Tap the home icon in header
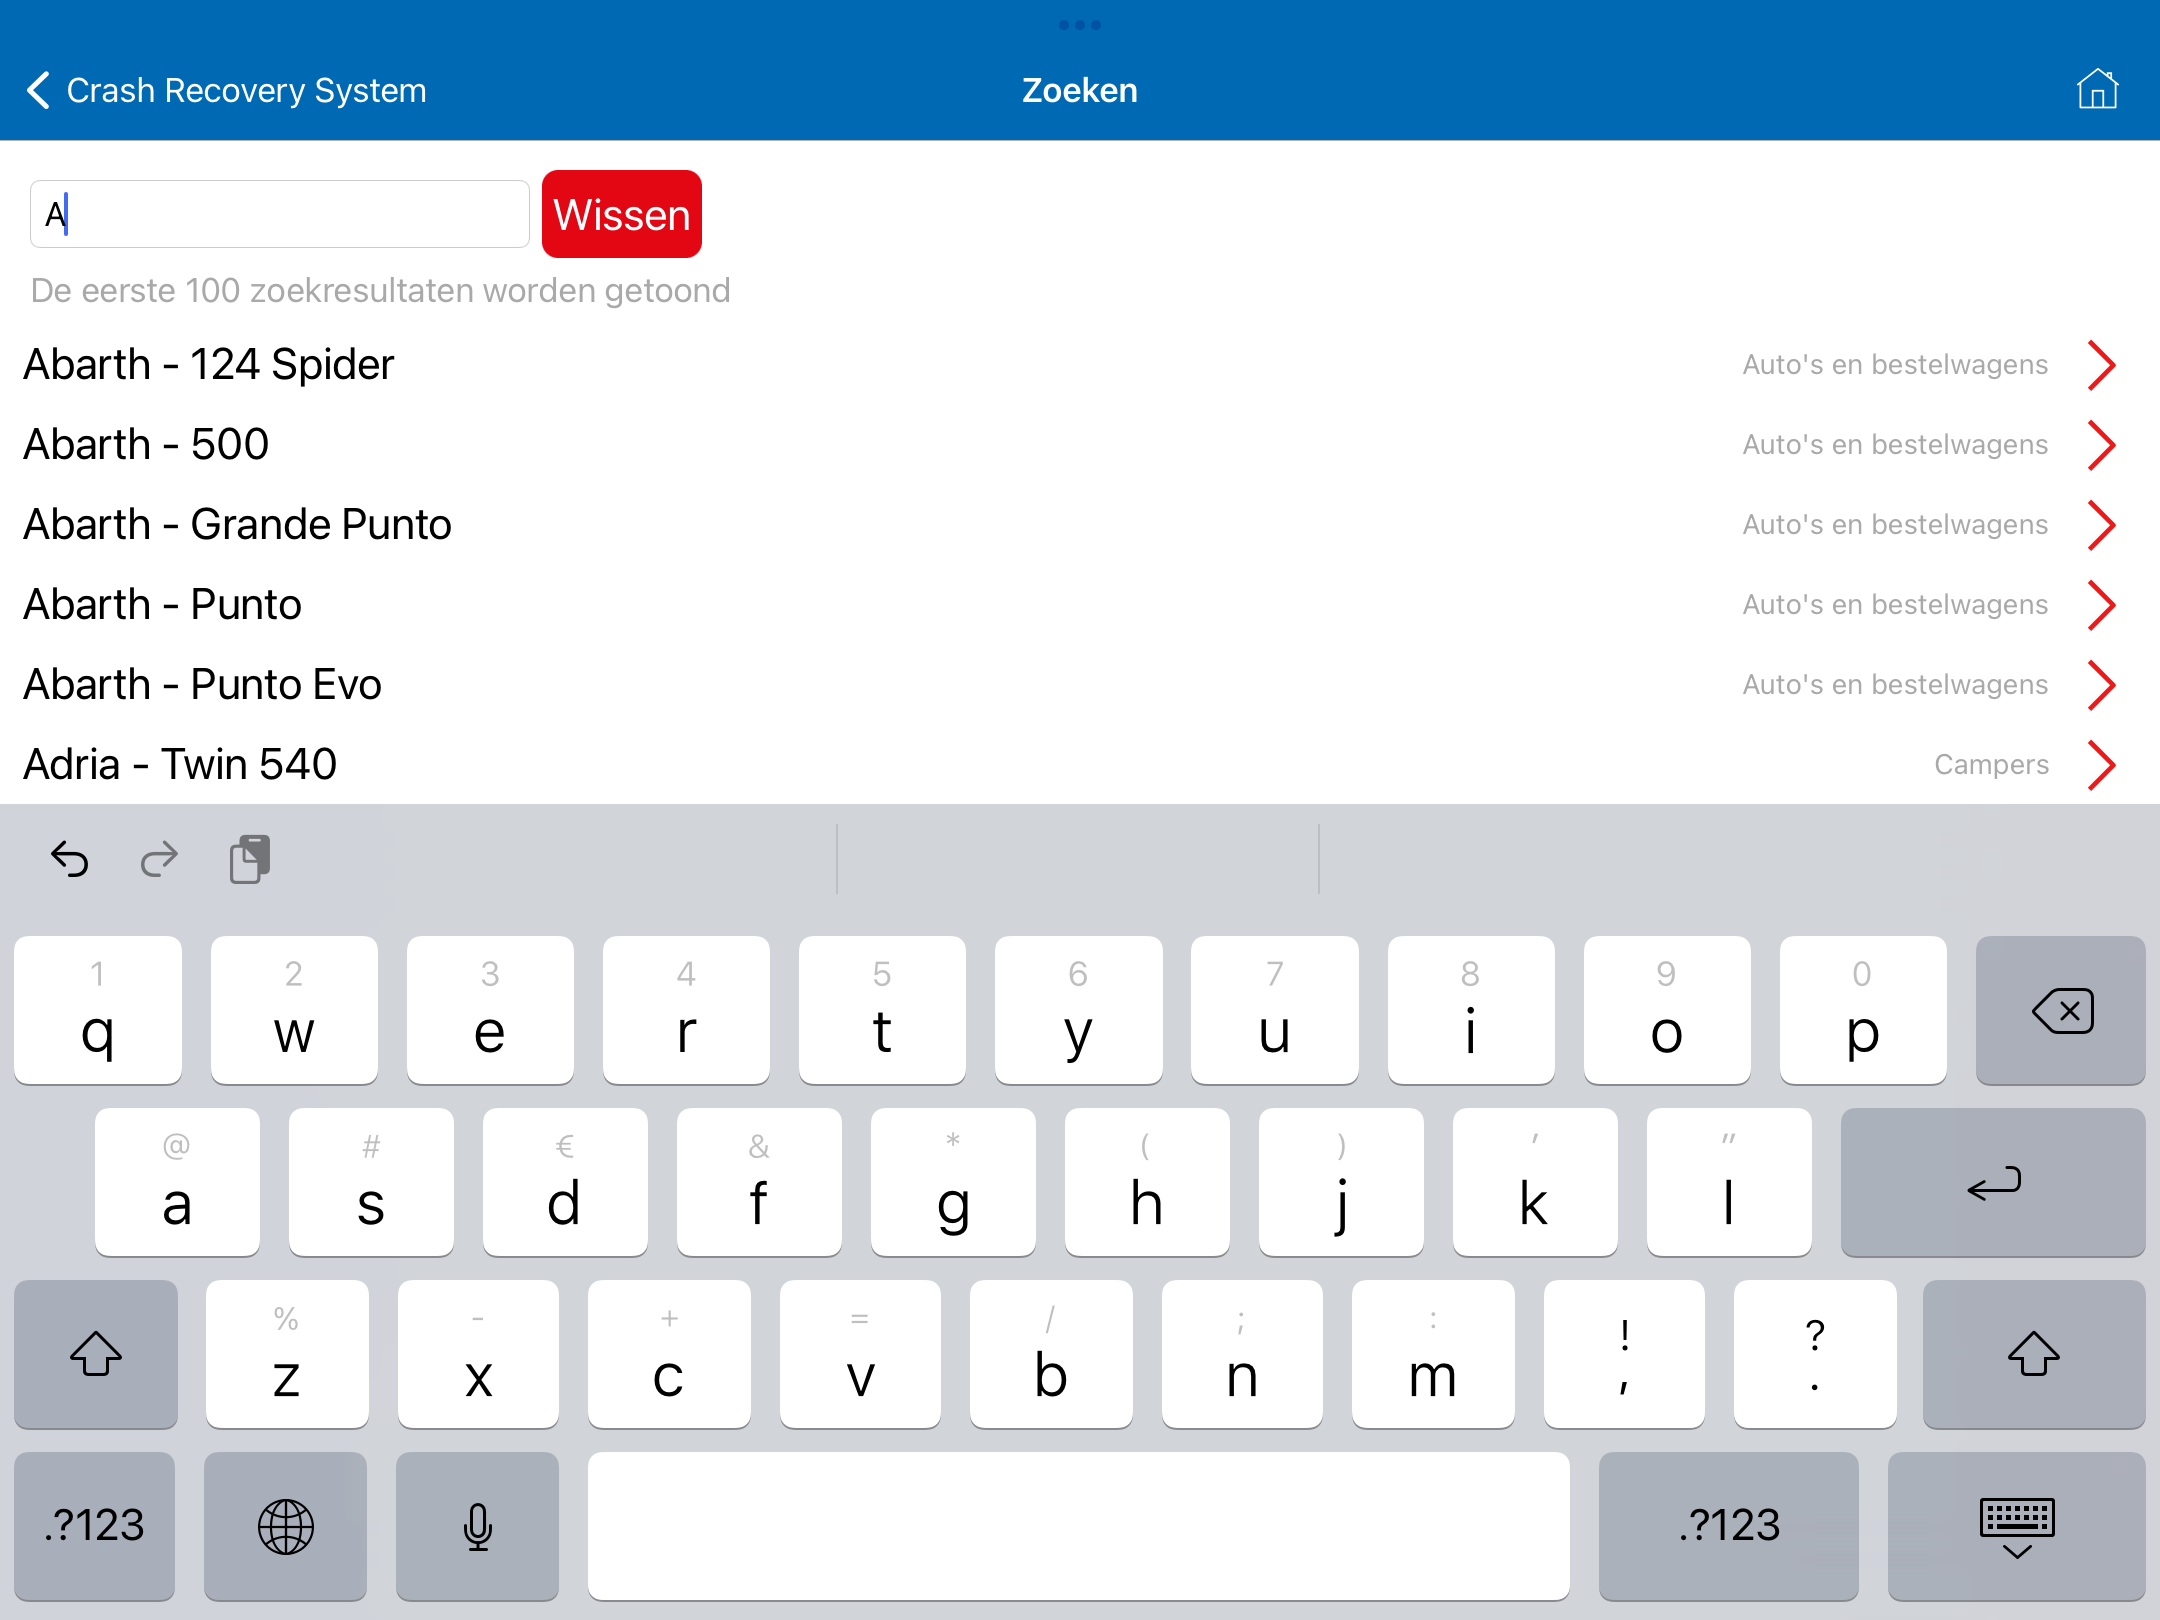 coord(2097,89)
